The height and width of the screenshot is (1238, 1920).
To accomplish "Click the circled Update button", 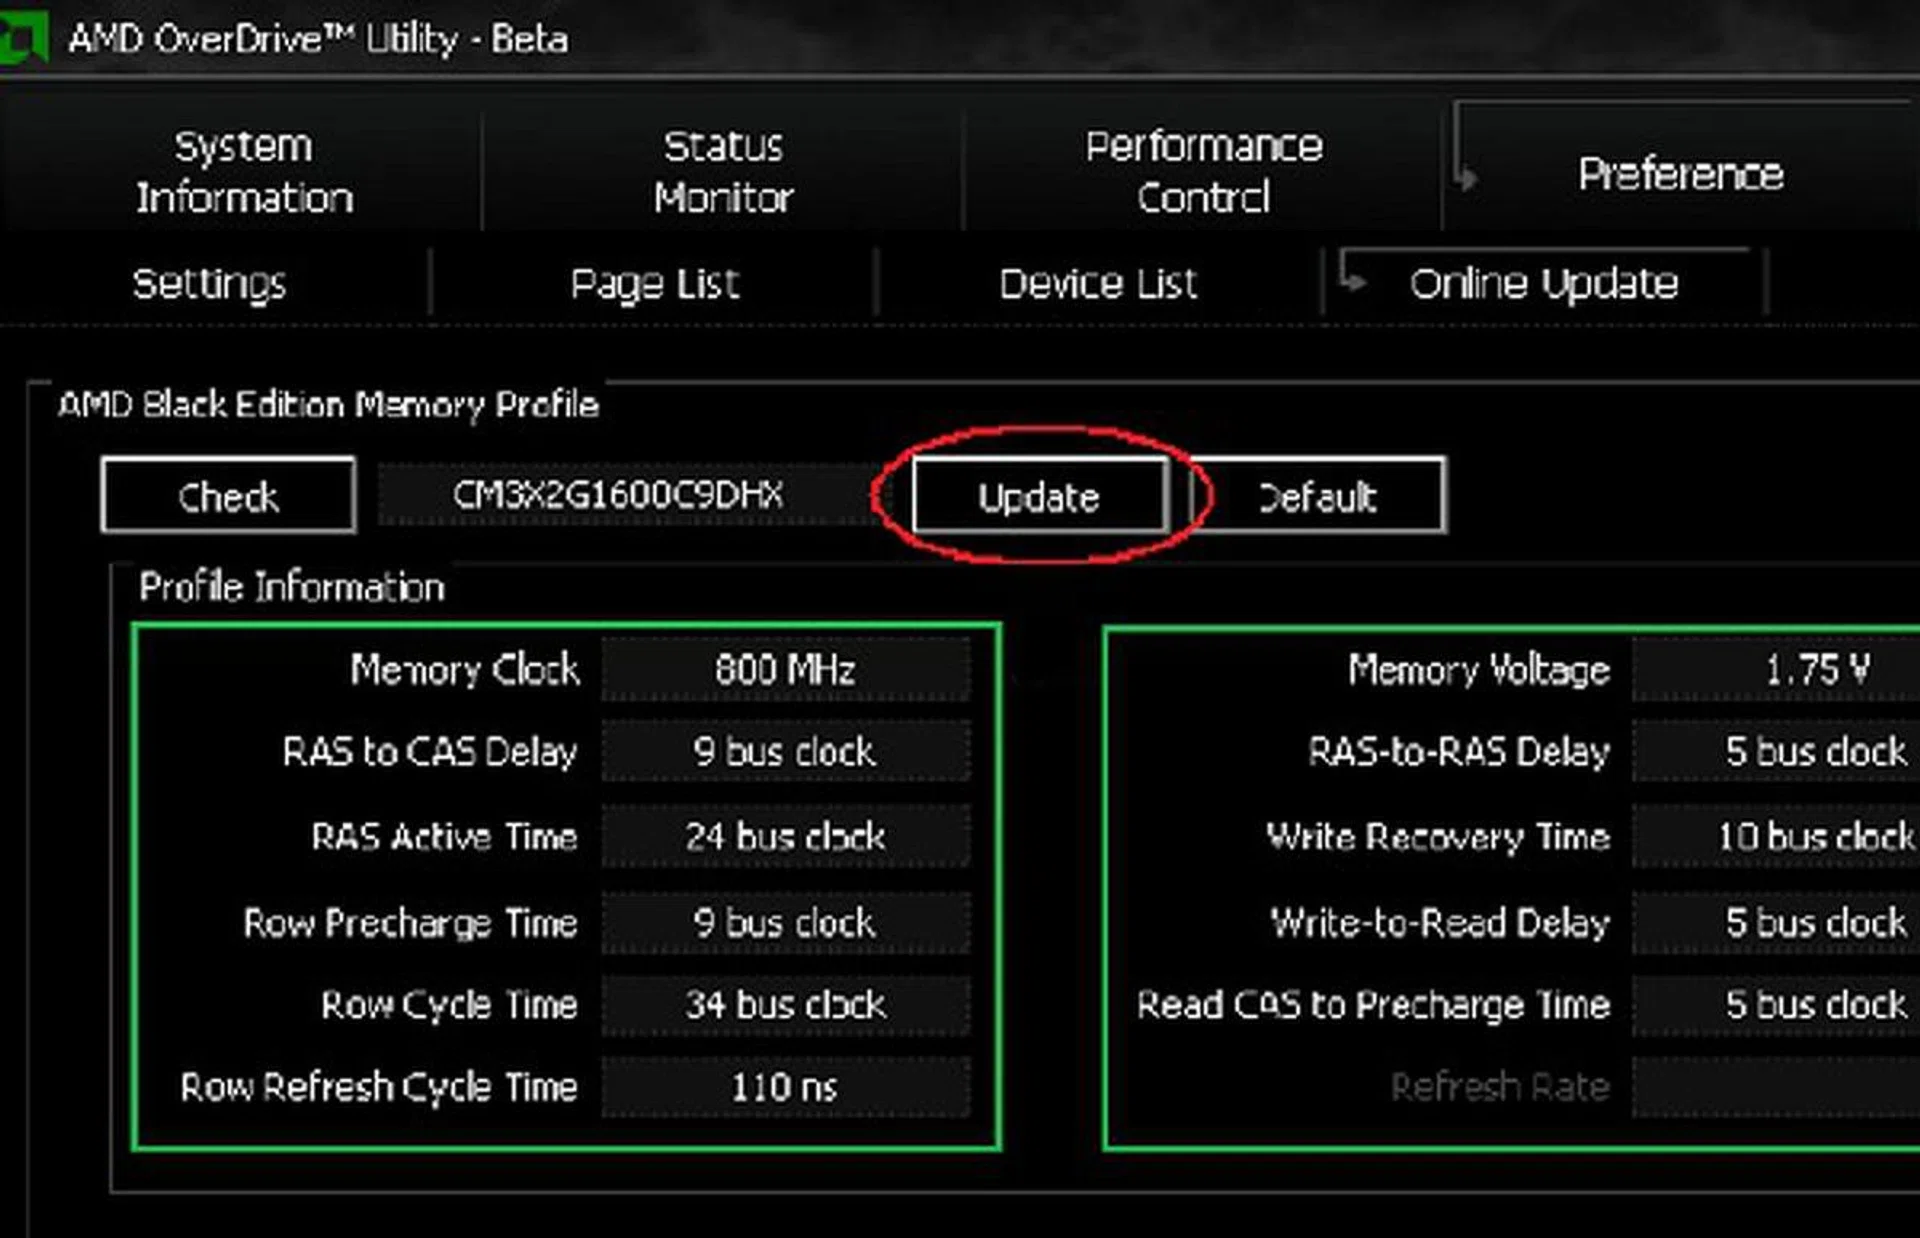I will pyautogui.click(x=1040, y=496).
